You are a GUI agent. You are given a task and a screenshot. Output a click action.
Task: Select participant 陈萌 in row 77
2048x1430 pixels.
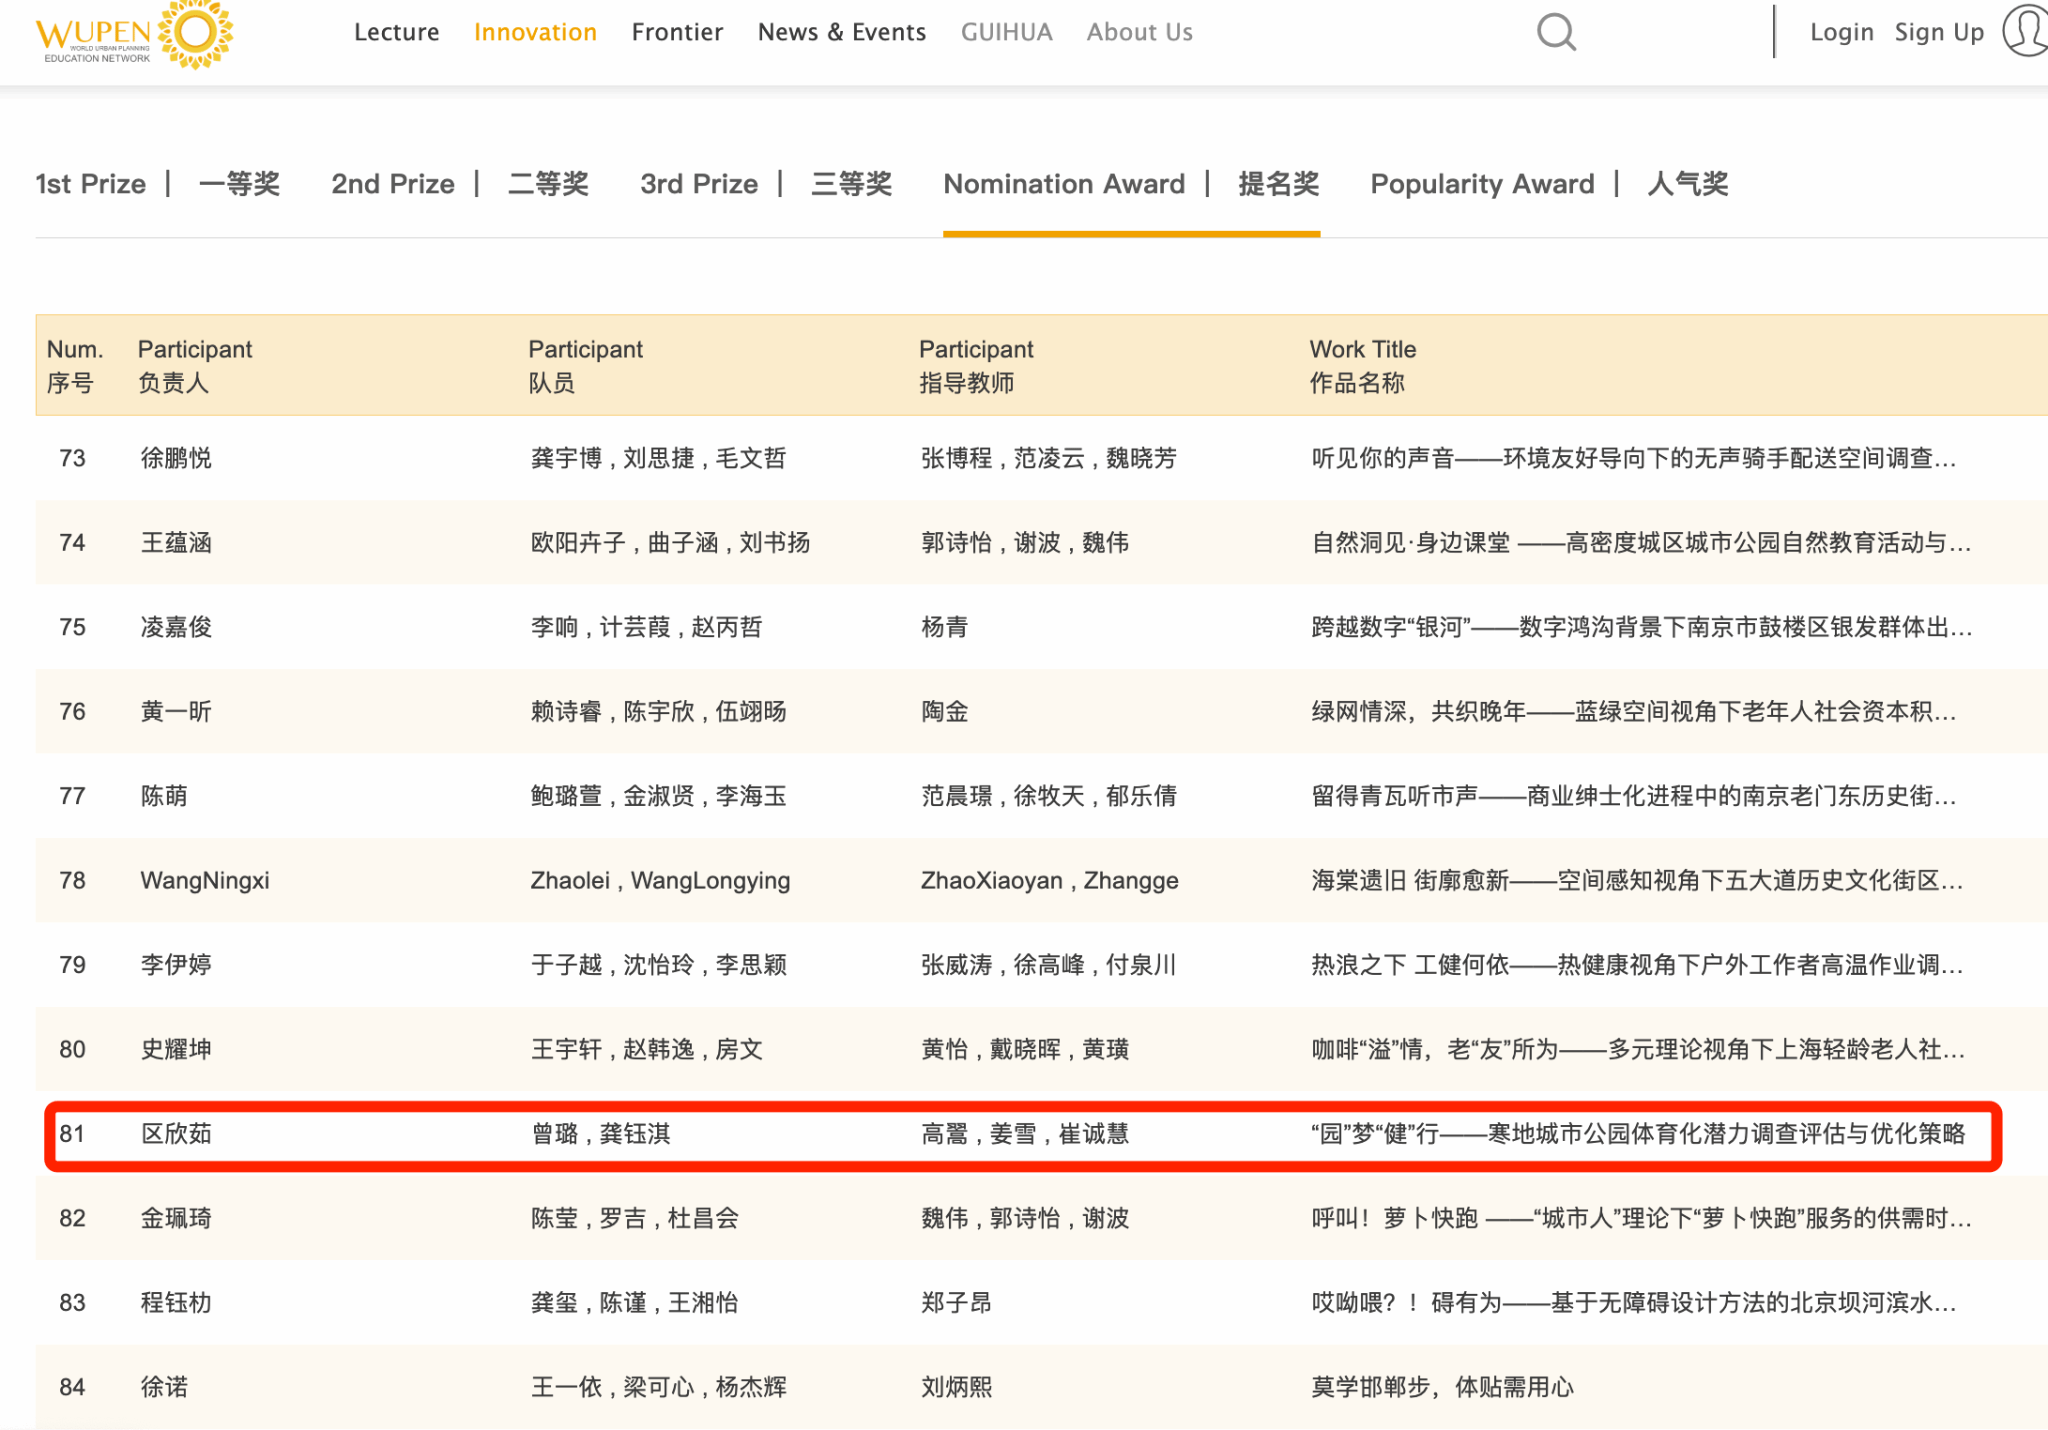[x=164, y=796]
